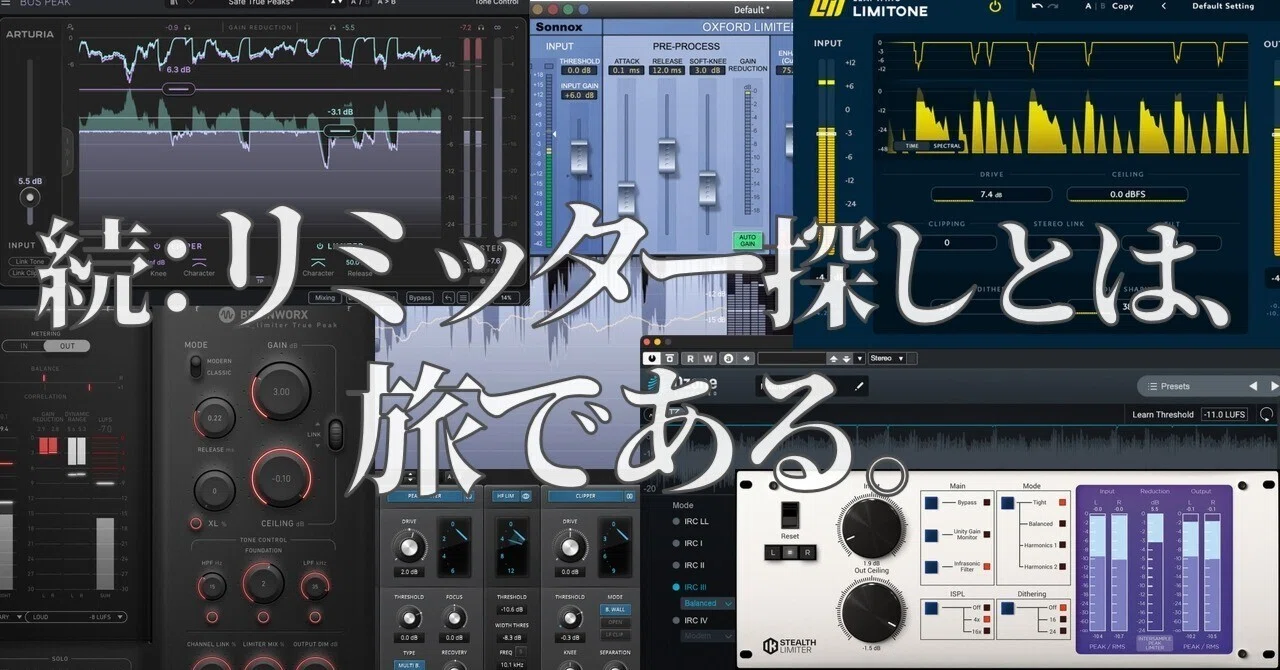1280x670 pixels.
Task: Toggle Unity Gain Monitor on Stealth Limiter
Action: pos(929,535)
